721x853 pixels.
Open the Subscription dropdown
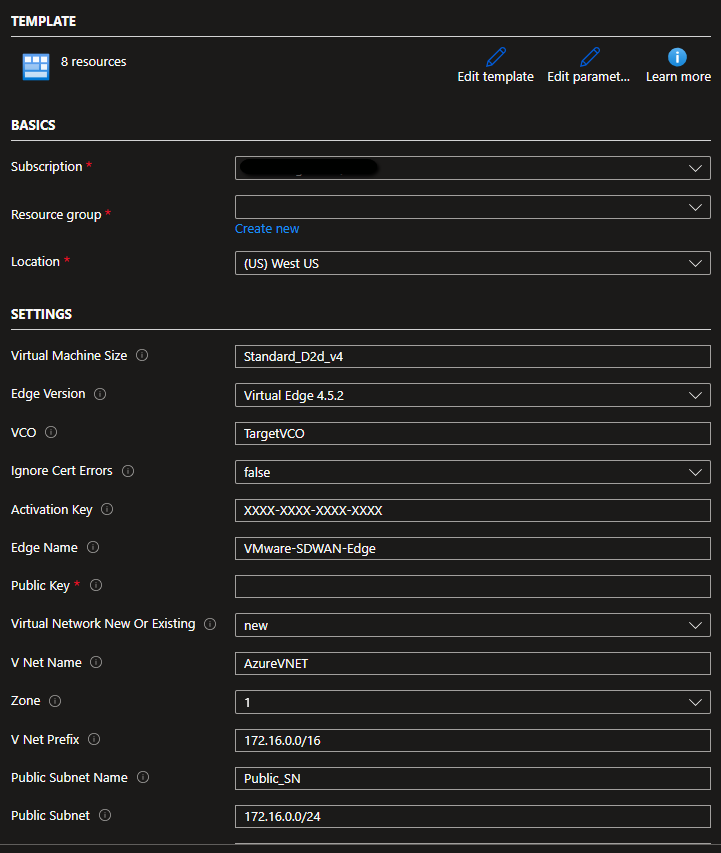coord(472,168)
